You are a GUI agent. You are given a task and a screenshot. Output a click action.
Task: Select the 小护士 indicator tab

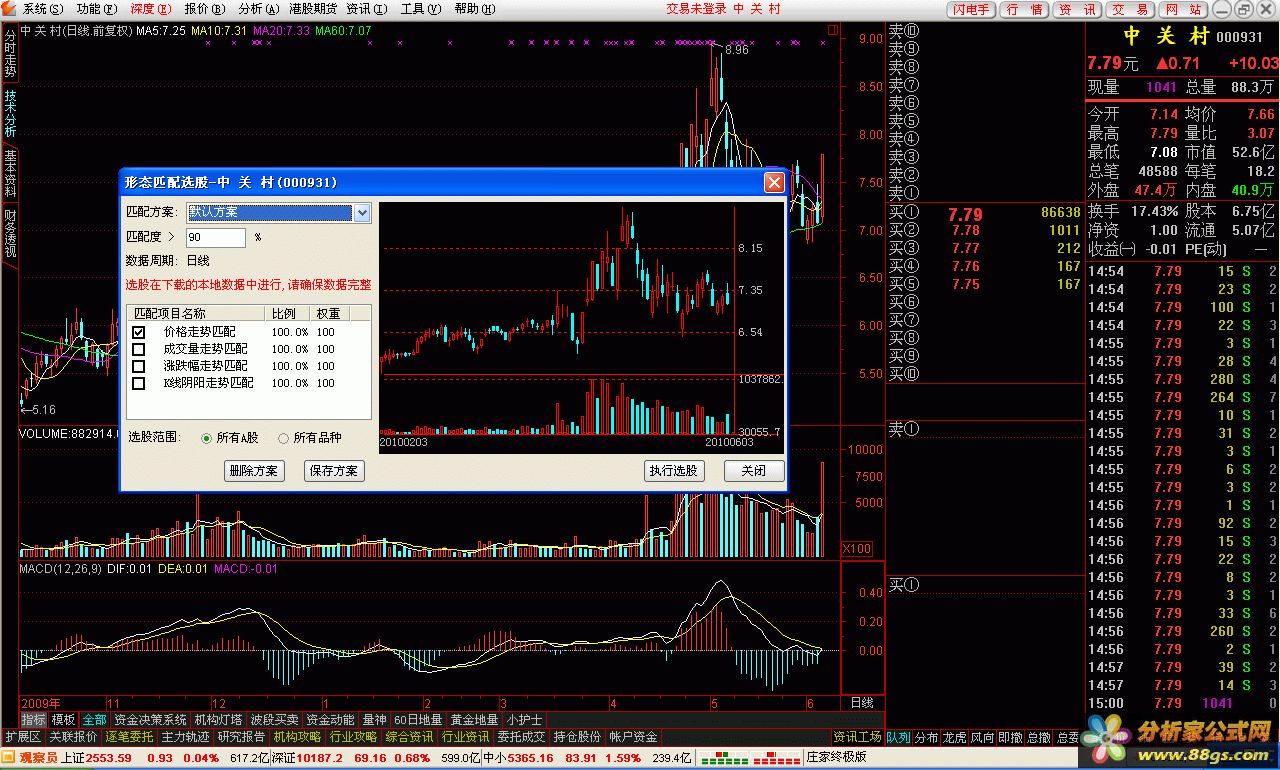tap(524, 720)
